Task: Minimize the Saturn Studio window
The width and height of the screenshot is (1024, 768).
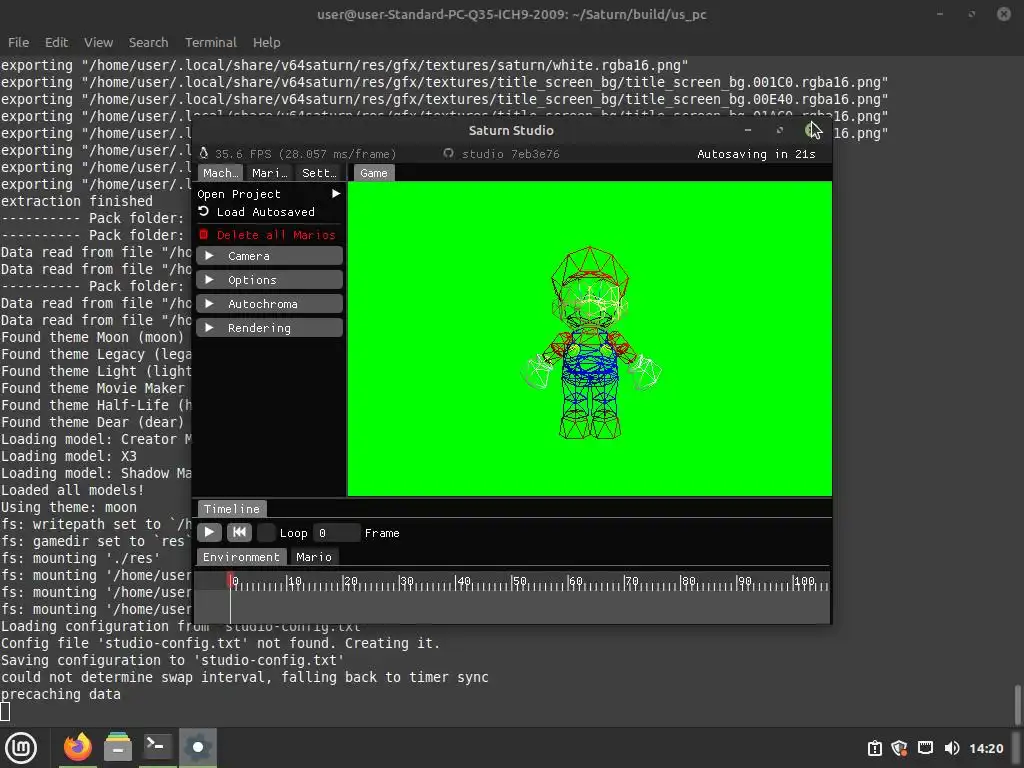Action: pos(748,130)
